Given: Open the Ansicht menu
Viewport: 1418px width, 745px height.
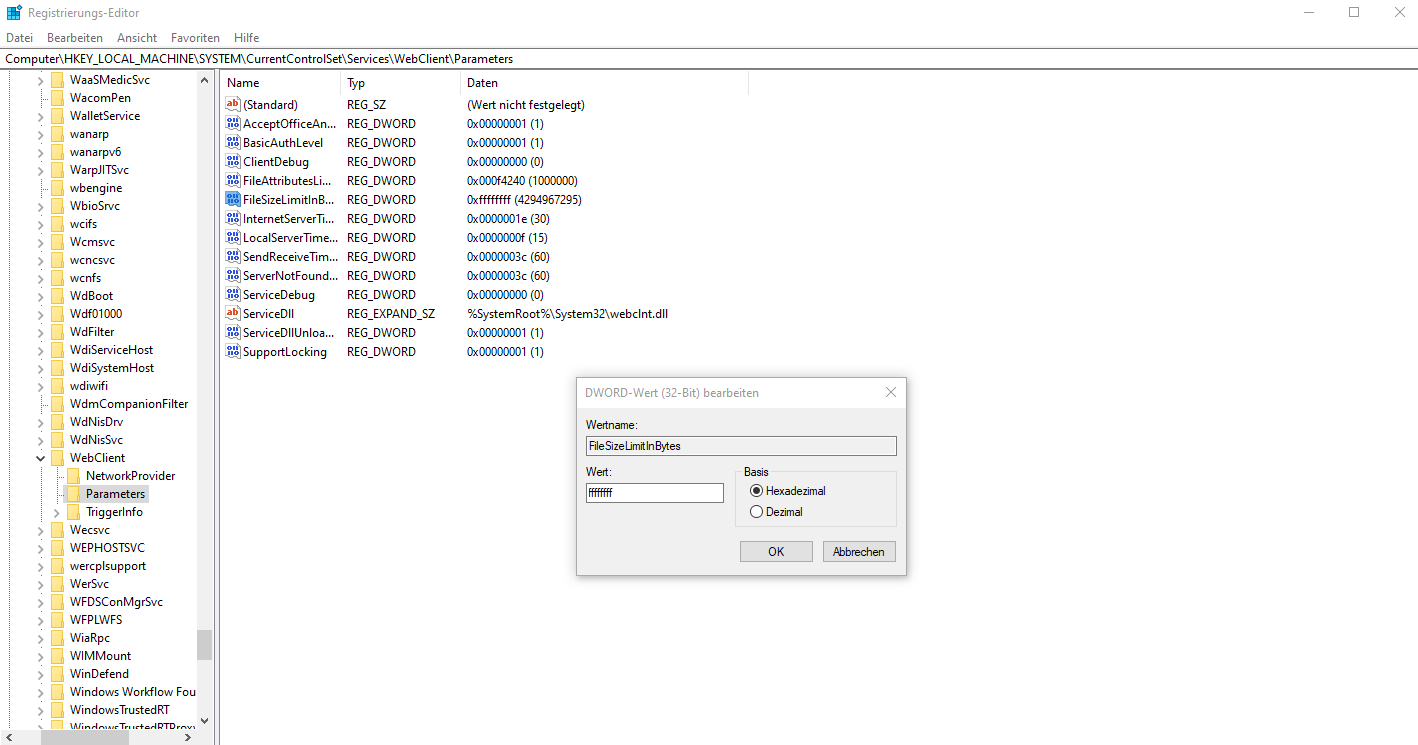Looking at the screenshot, I should (x=137, y=38).
